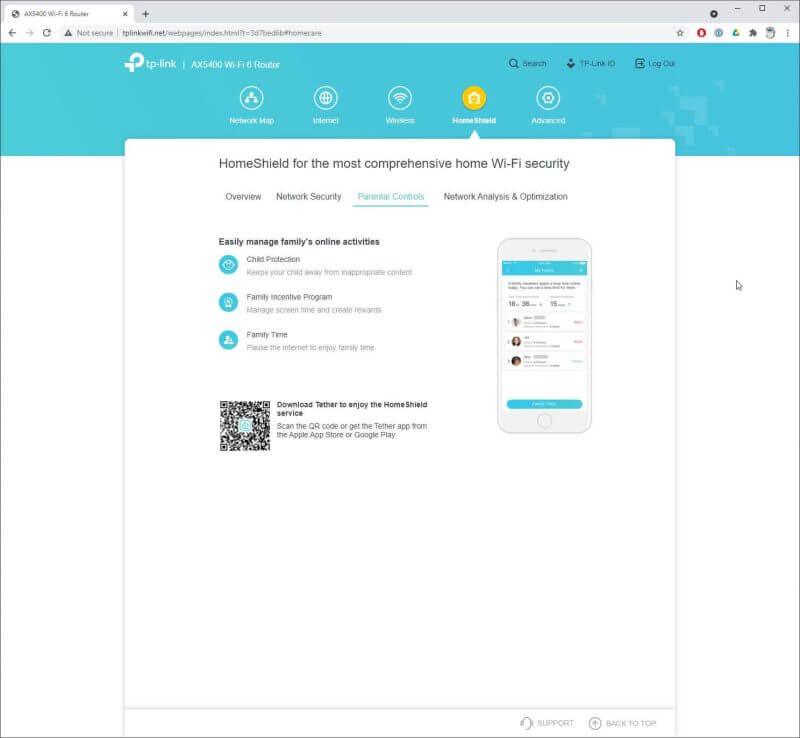Screen dimensions: 800x738
Task: Click the Search text in header
Action: point(534,63)
